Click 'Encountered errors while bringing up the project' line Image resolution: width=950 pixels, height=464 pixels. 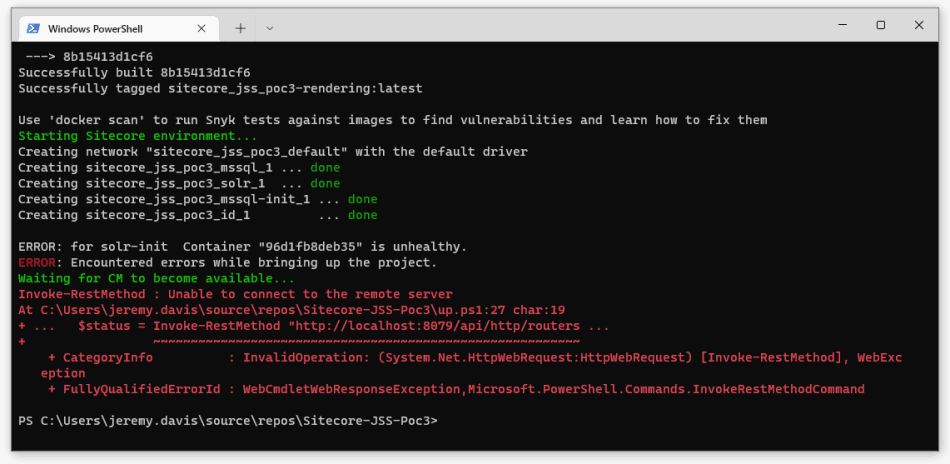pos(228,263)
